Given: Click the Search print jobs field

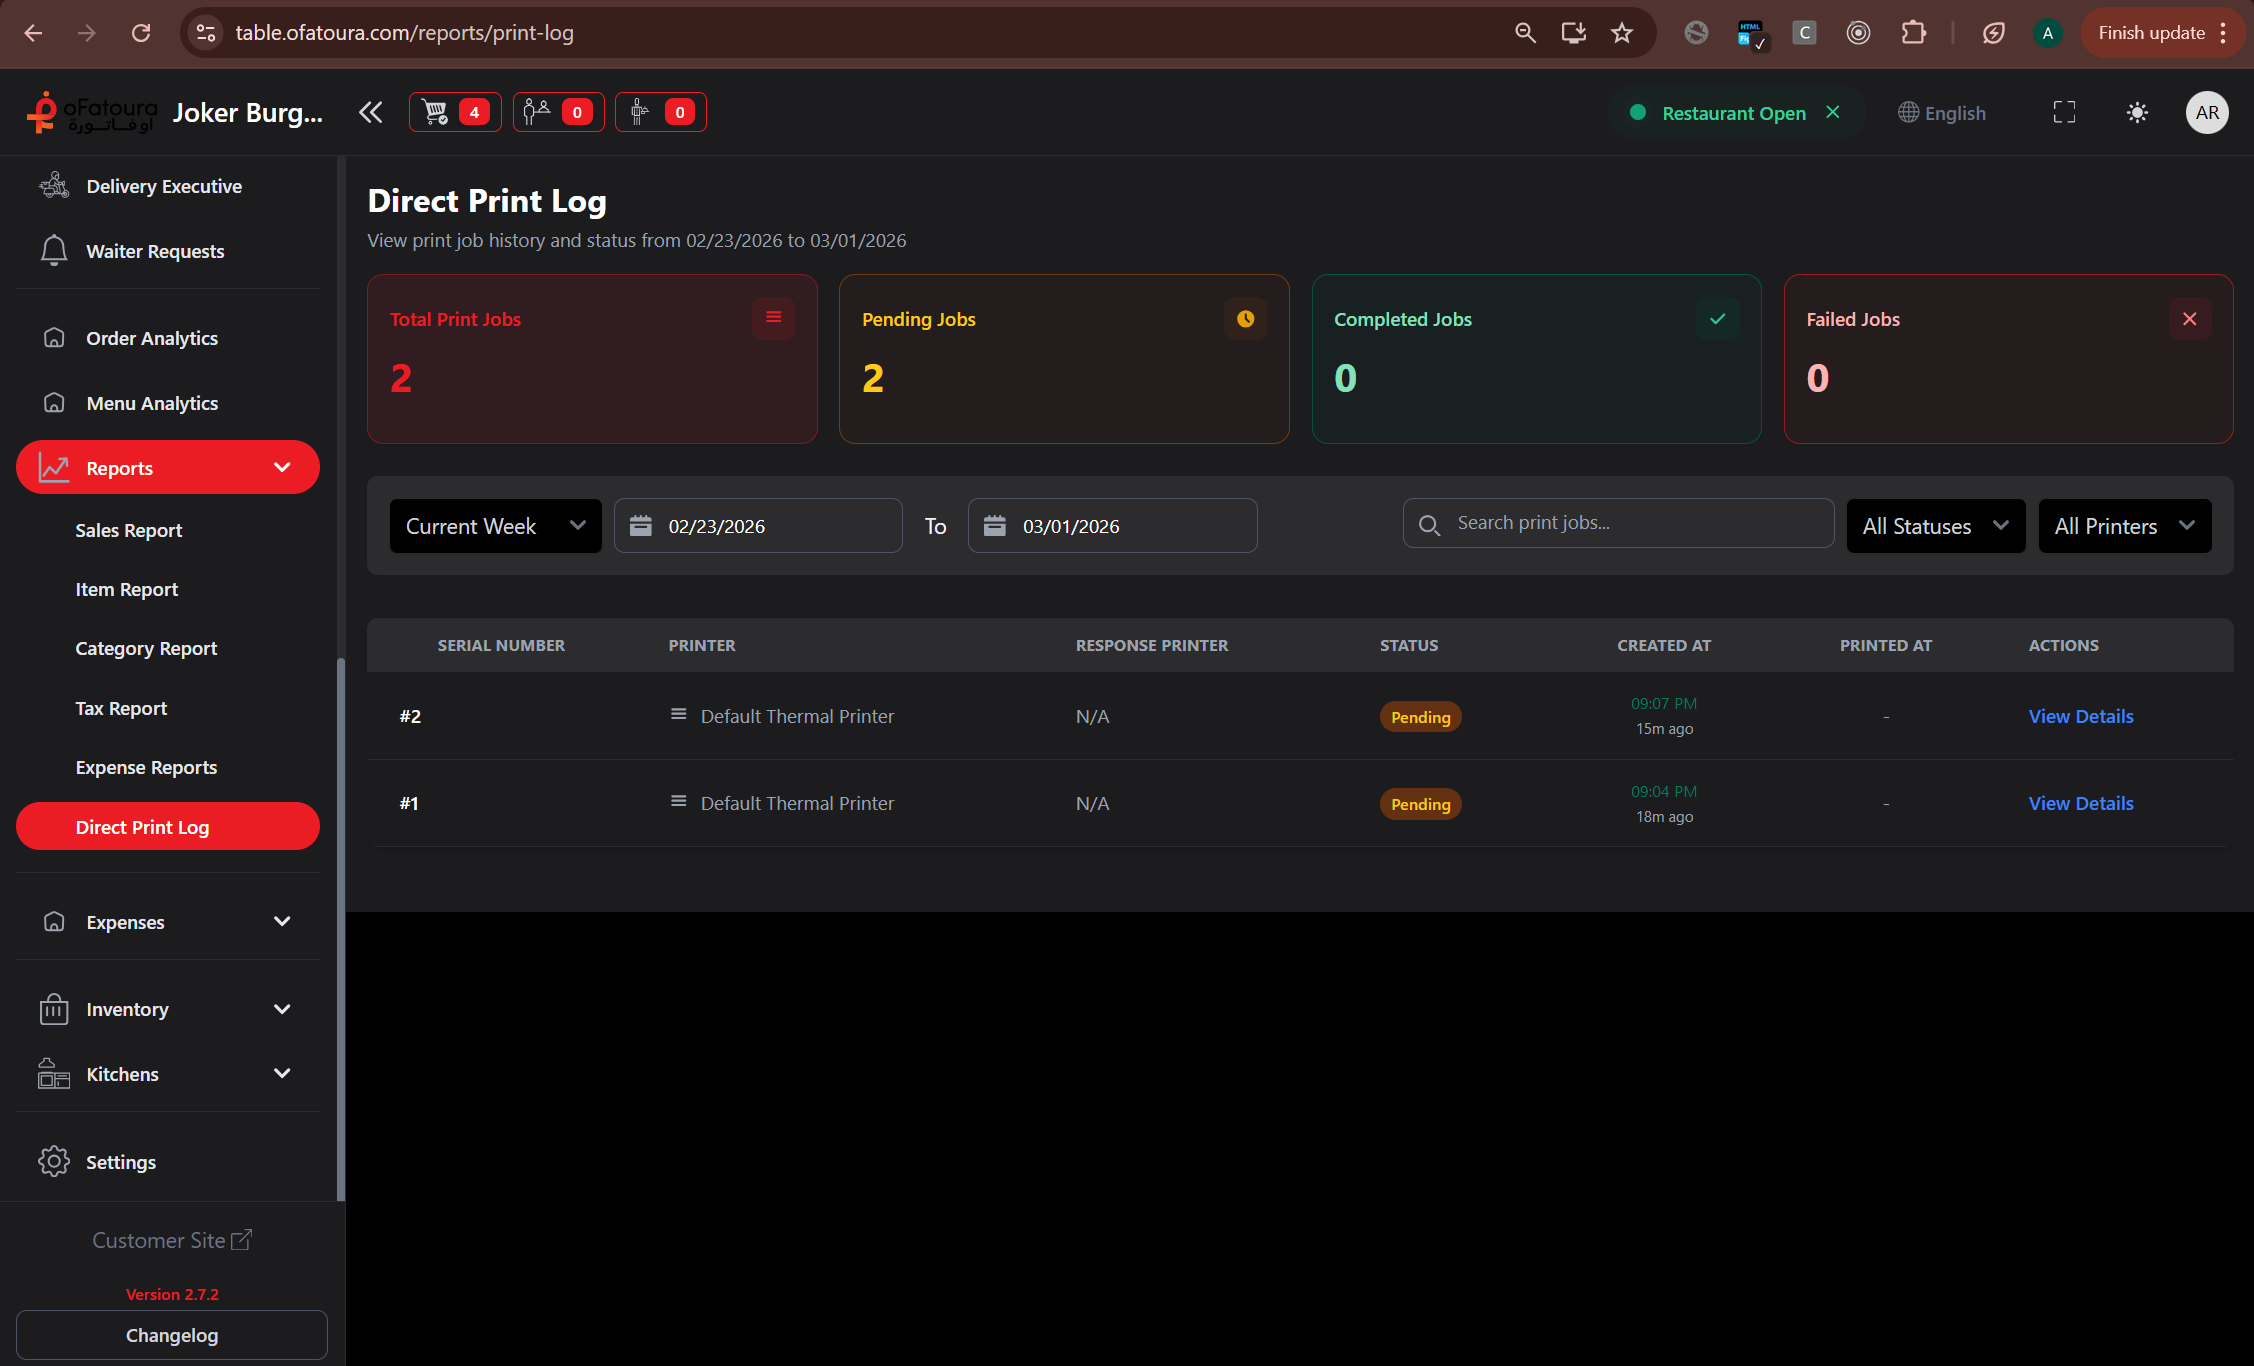Looking at the screenshot, I should click(1630, 523).
